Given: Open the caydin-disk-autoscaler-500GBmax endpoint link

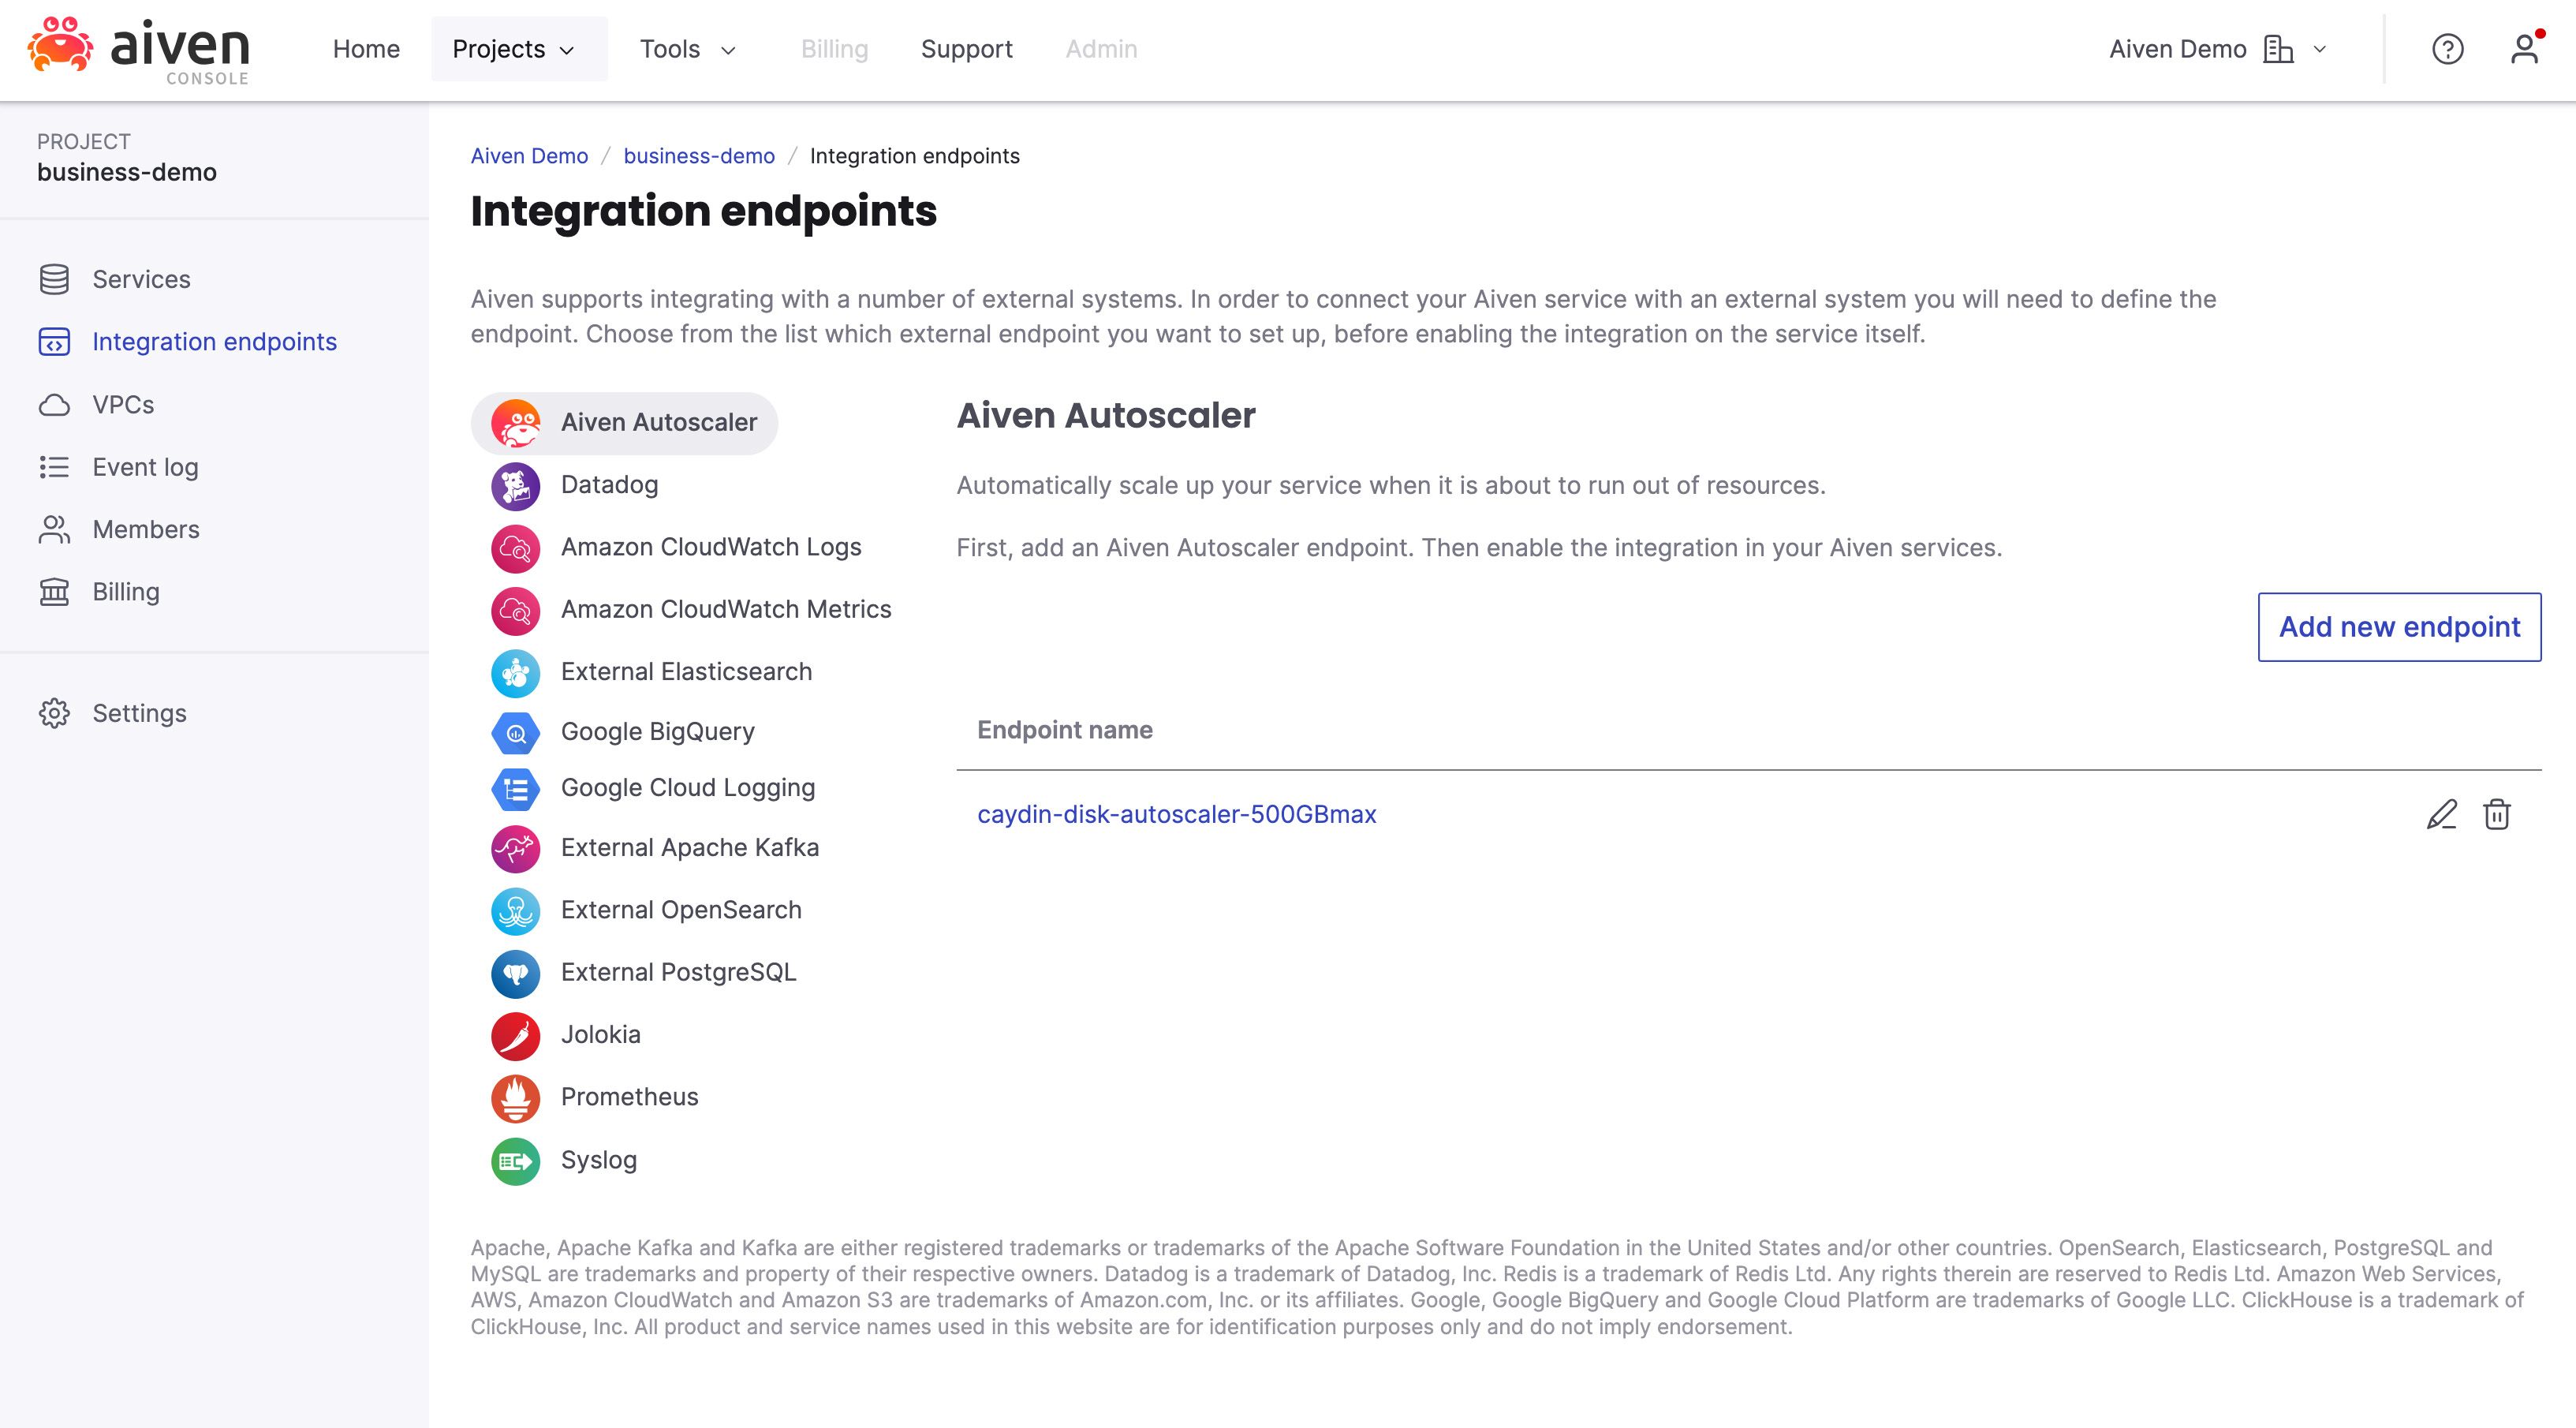Looking at the screenshot, I should click(1177, 814).
